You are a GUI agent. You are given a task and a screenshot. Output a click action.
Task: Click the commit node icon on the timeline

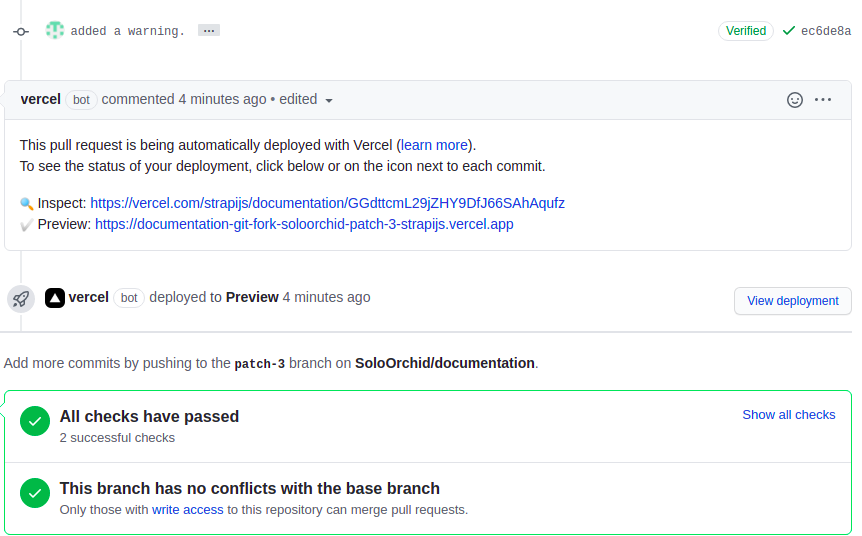[x=21, y=31]
